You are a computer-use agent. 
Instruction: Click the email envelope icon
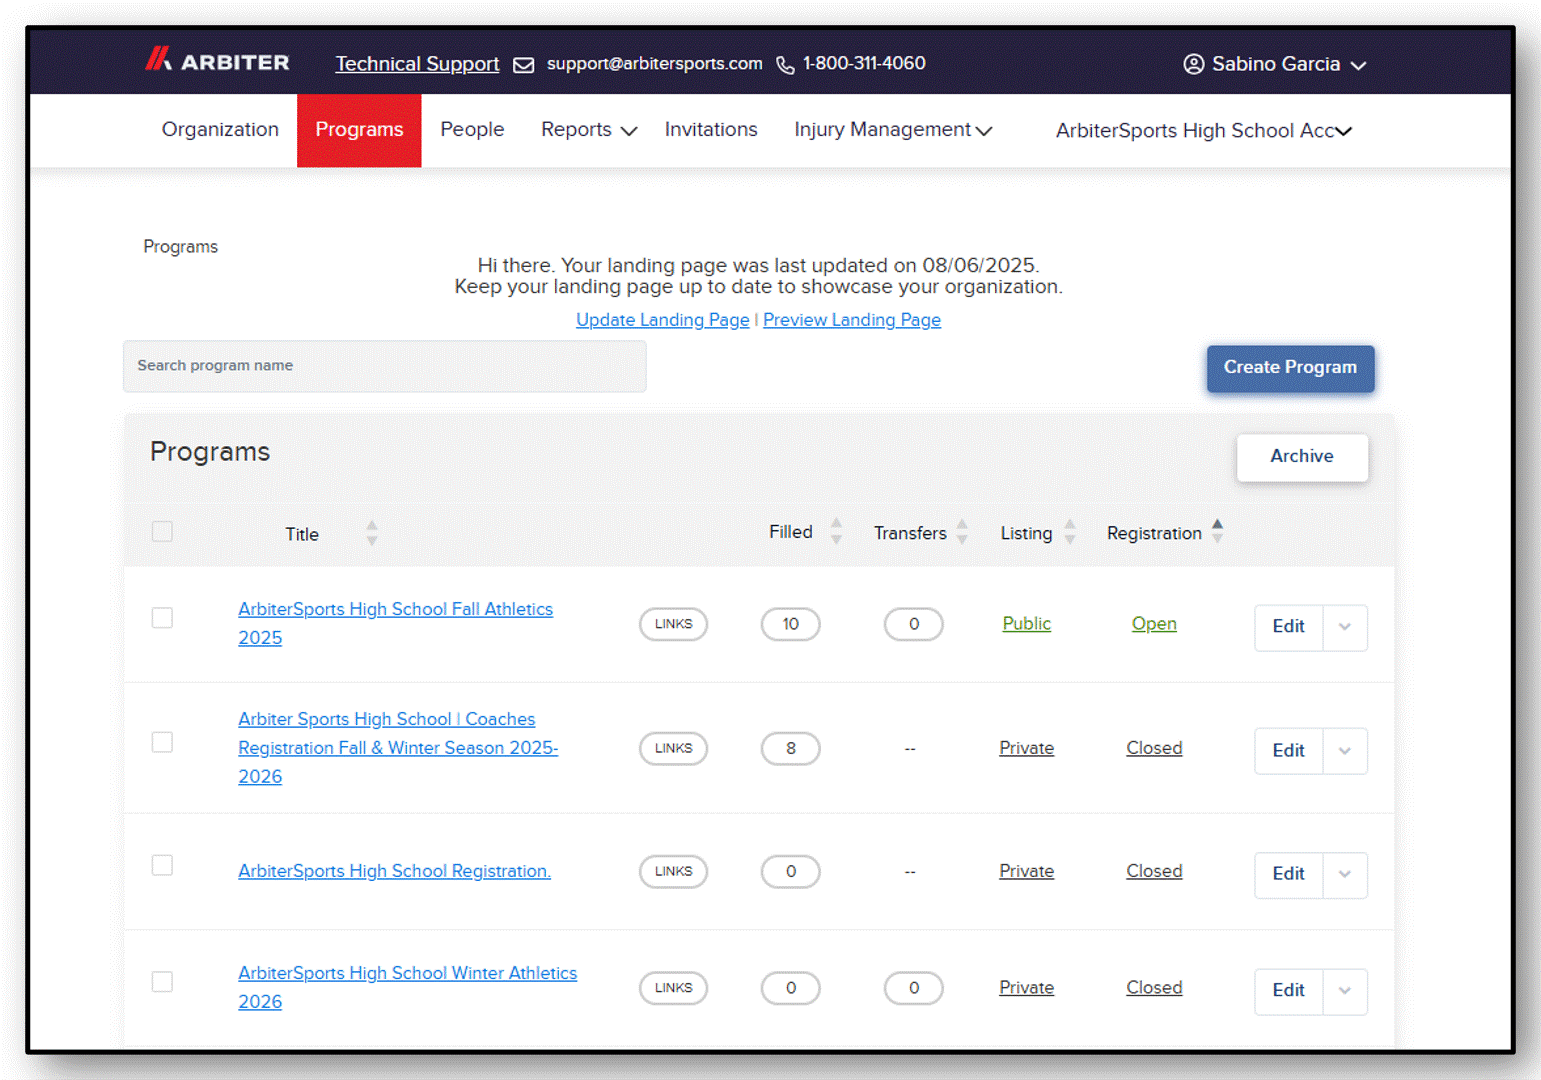(x=523, y=65)
